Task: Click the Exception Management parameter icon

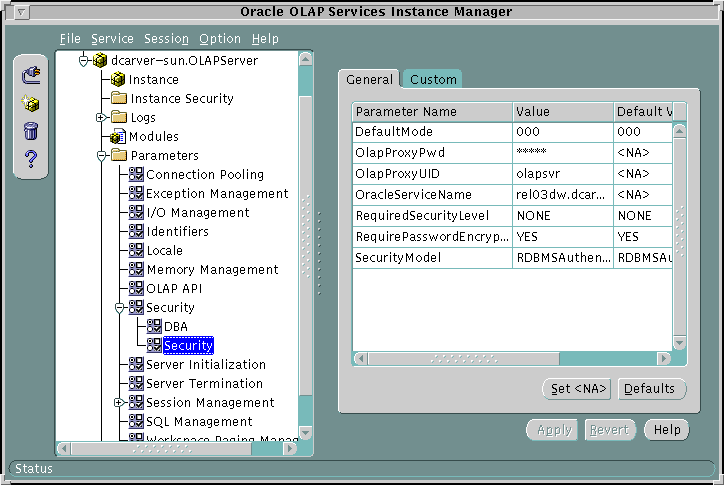Action: click(136, 193)
